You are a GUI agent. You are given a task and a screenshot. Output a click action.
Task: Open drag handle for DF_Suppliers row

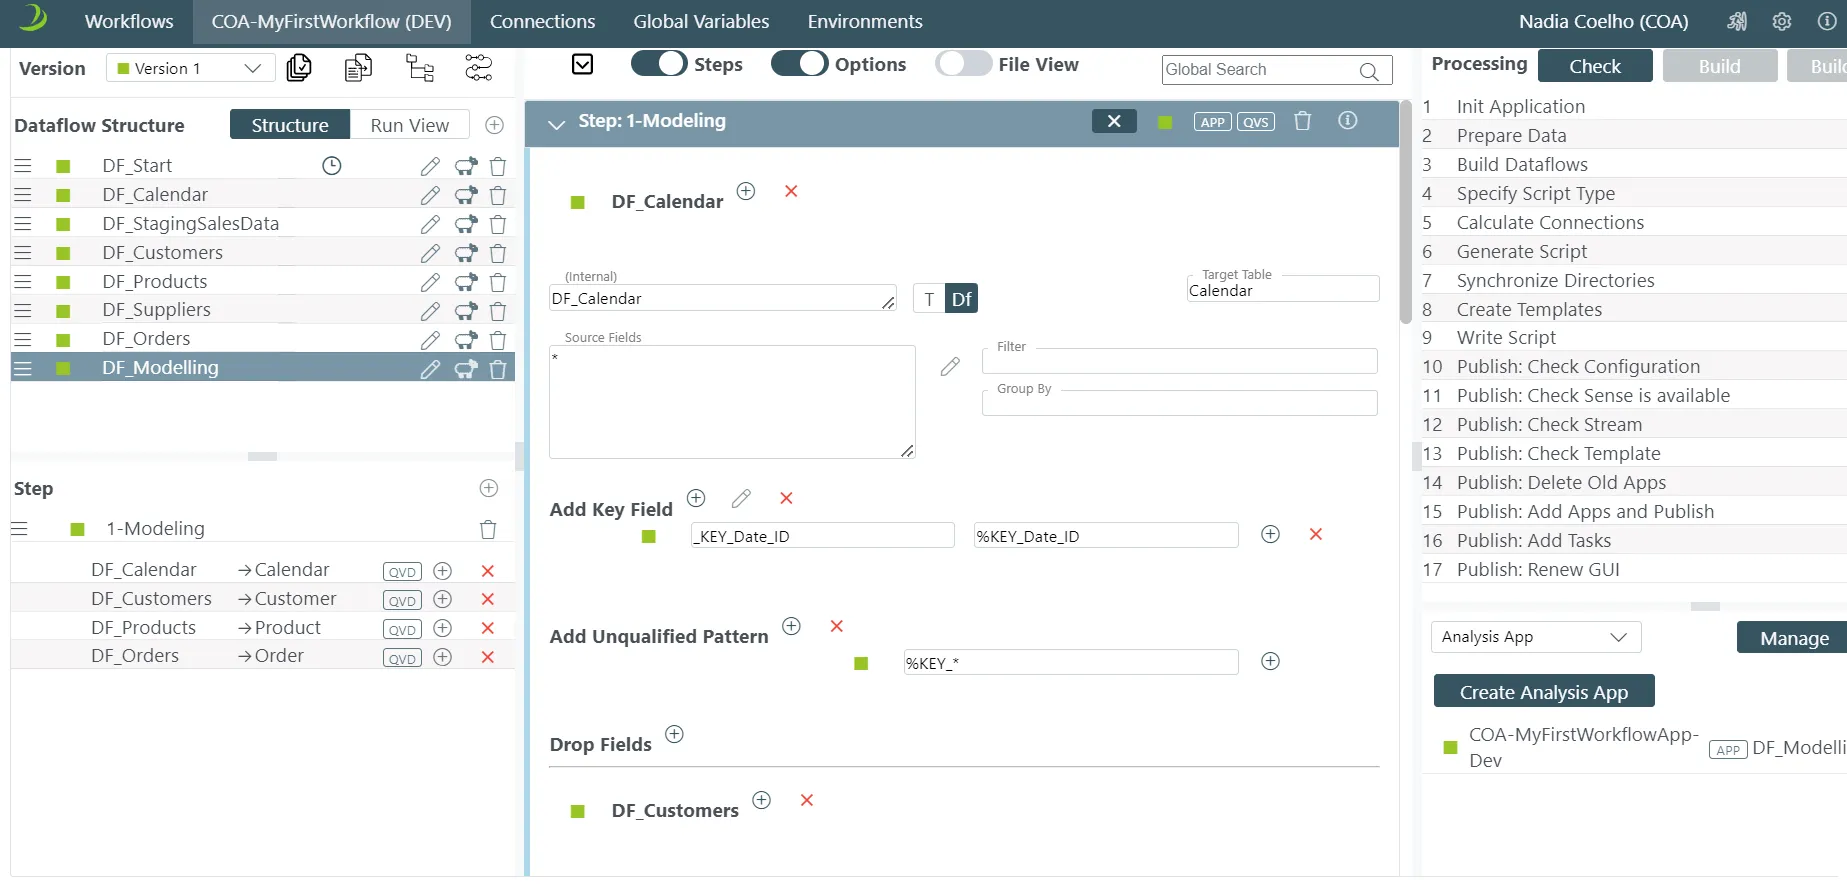pyautogui.click(x=23, y=311)
